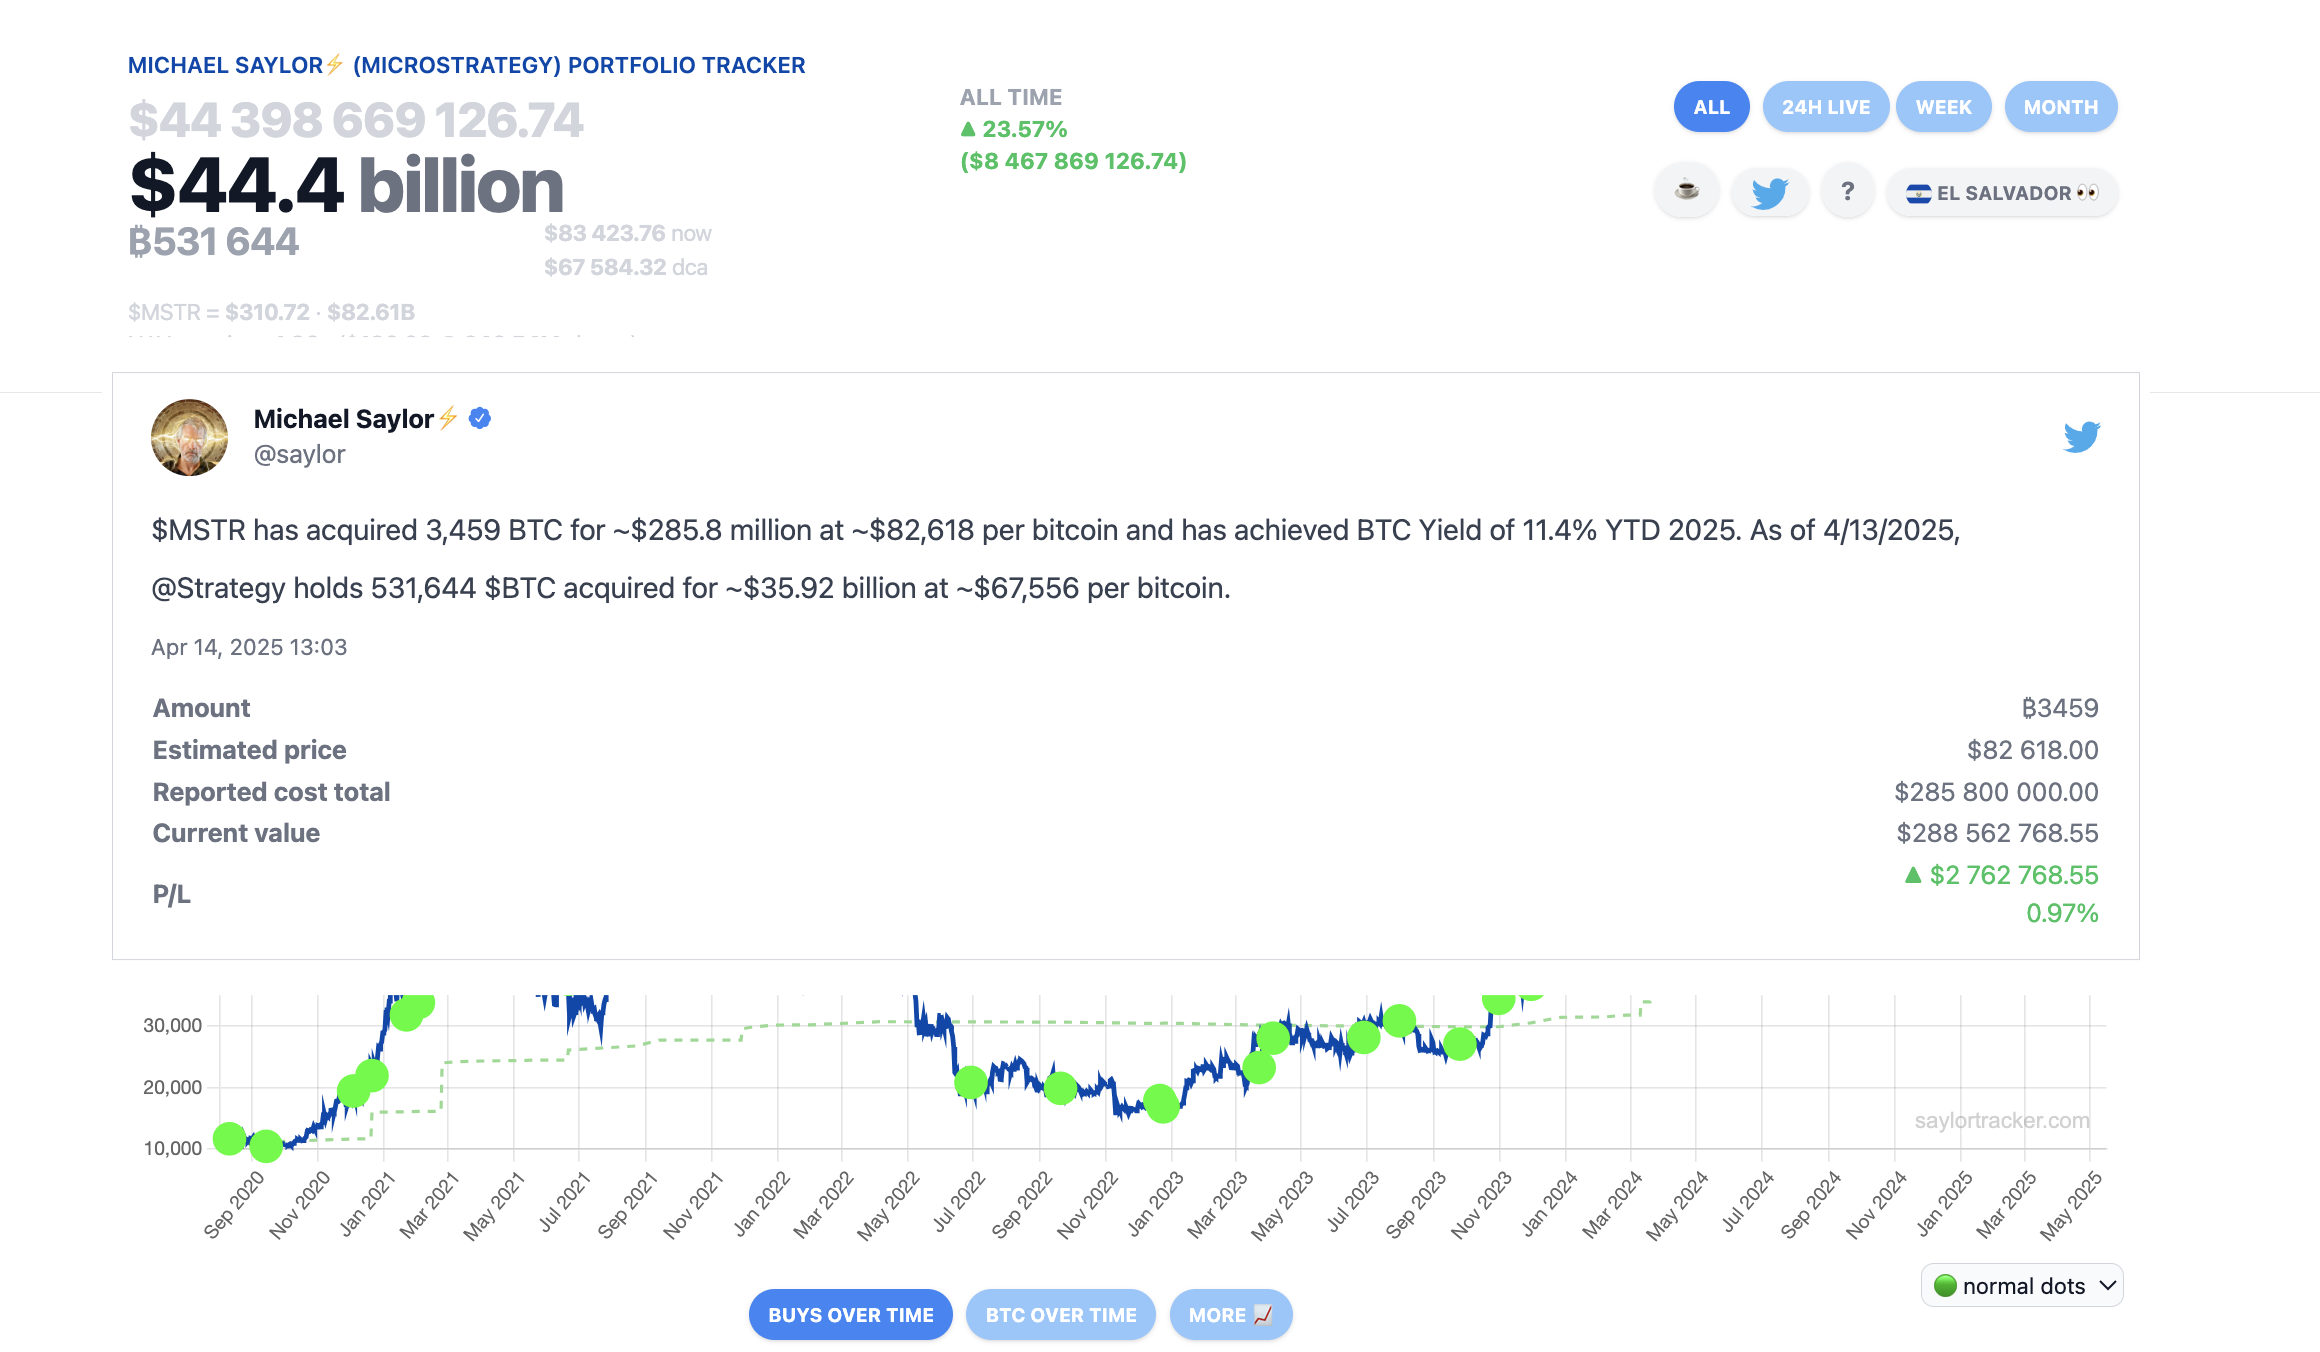Screen dimensions: 2320x1352
Task: Click the saylortracker.com chart watermark
Action: click(x=2001, y=1120)
